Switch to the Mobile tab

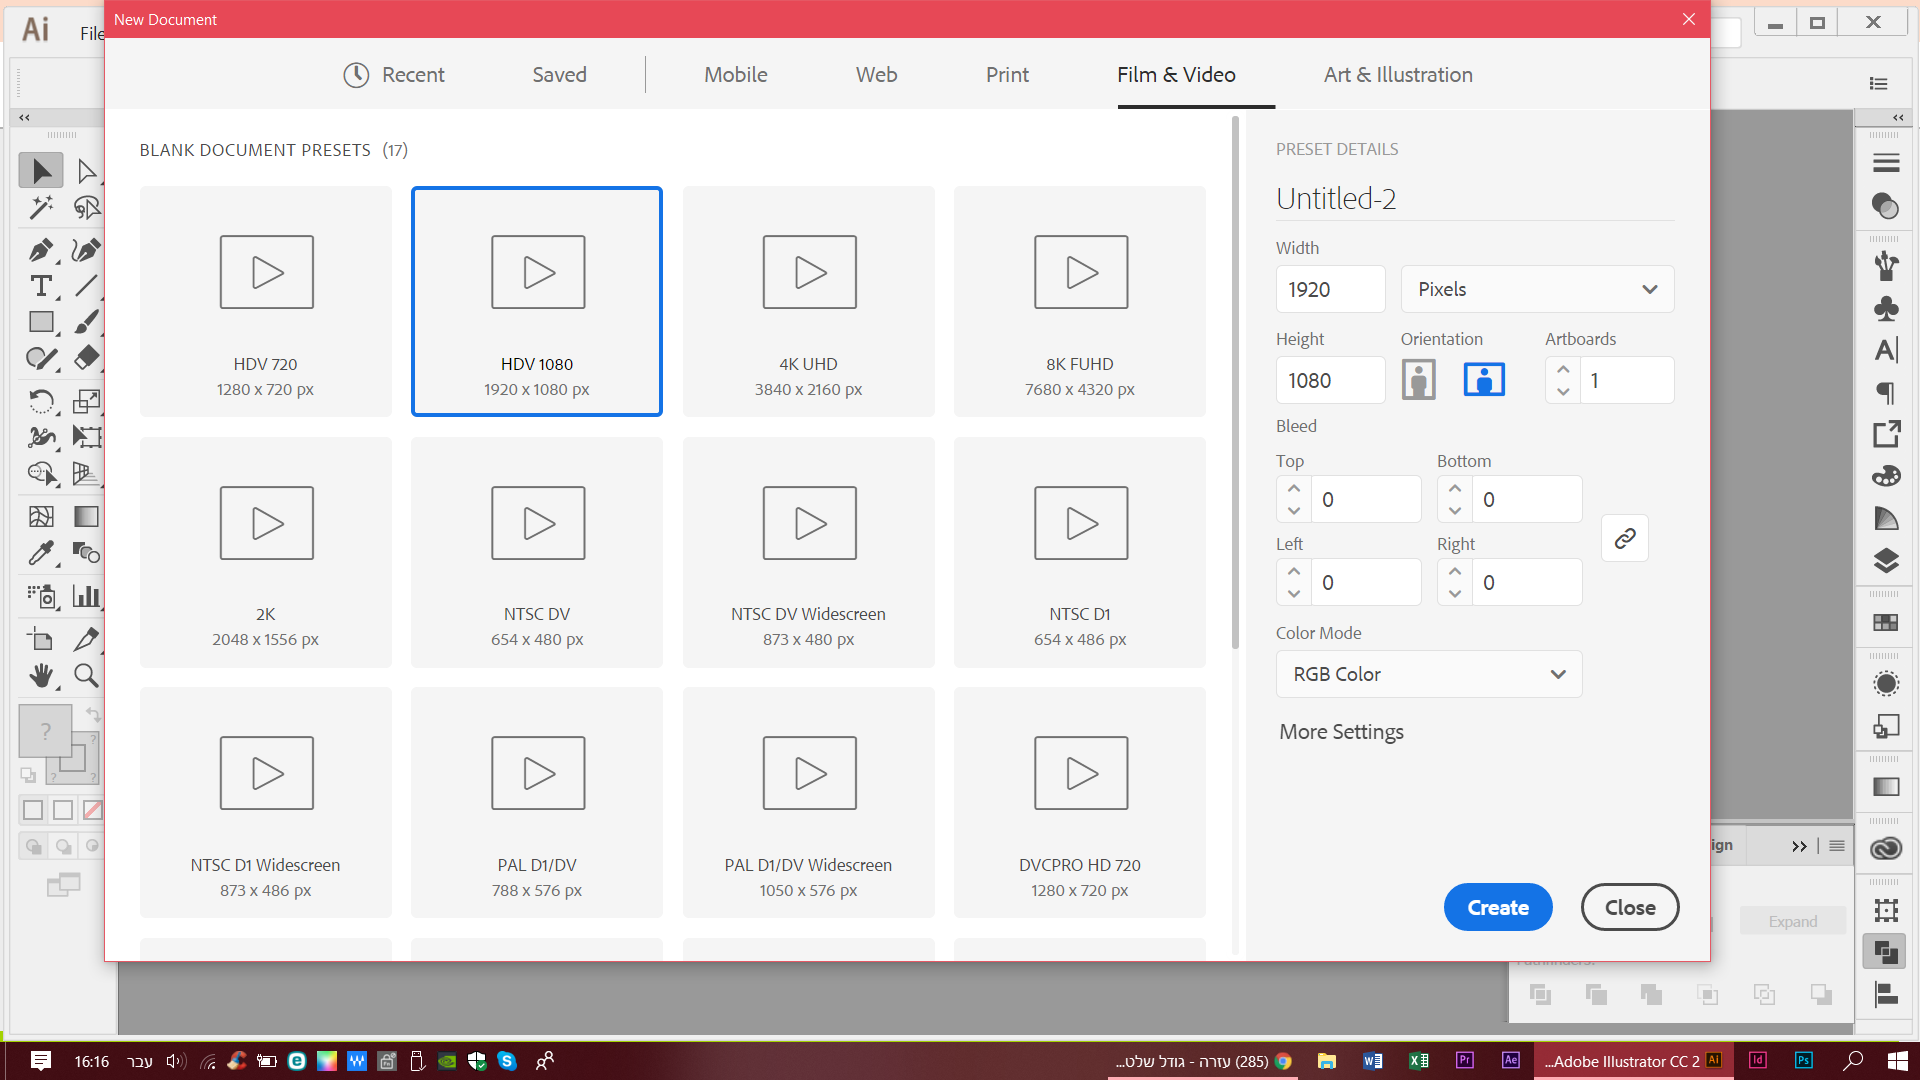point(735,75)
